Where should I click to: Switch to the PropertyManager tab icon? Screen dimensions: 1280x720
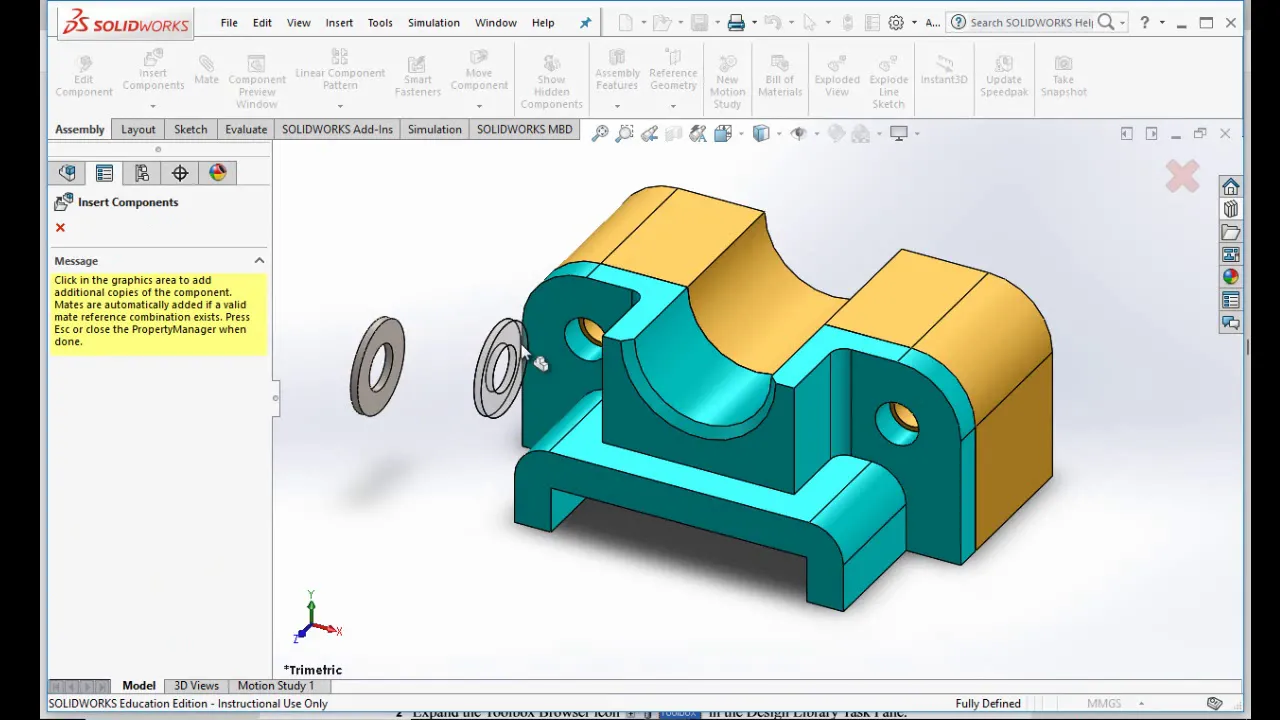point(104,173)
